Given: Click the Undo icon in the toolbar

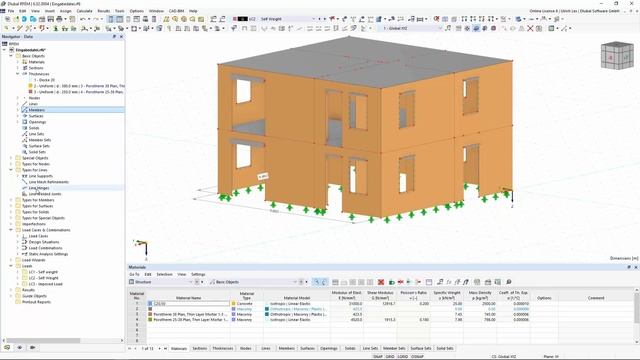Looking at the screenshot, I should [83, 19].
